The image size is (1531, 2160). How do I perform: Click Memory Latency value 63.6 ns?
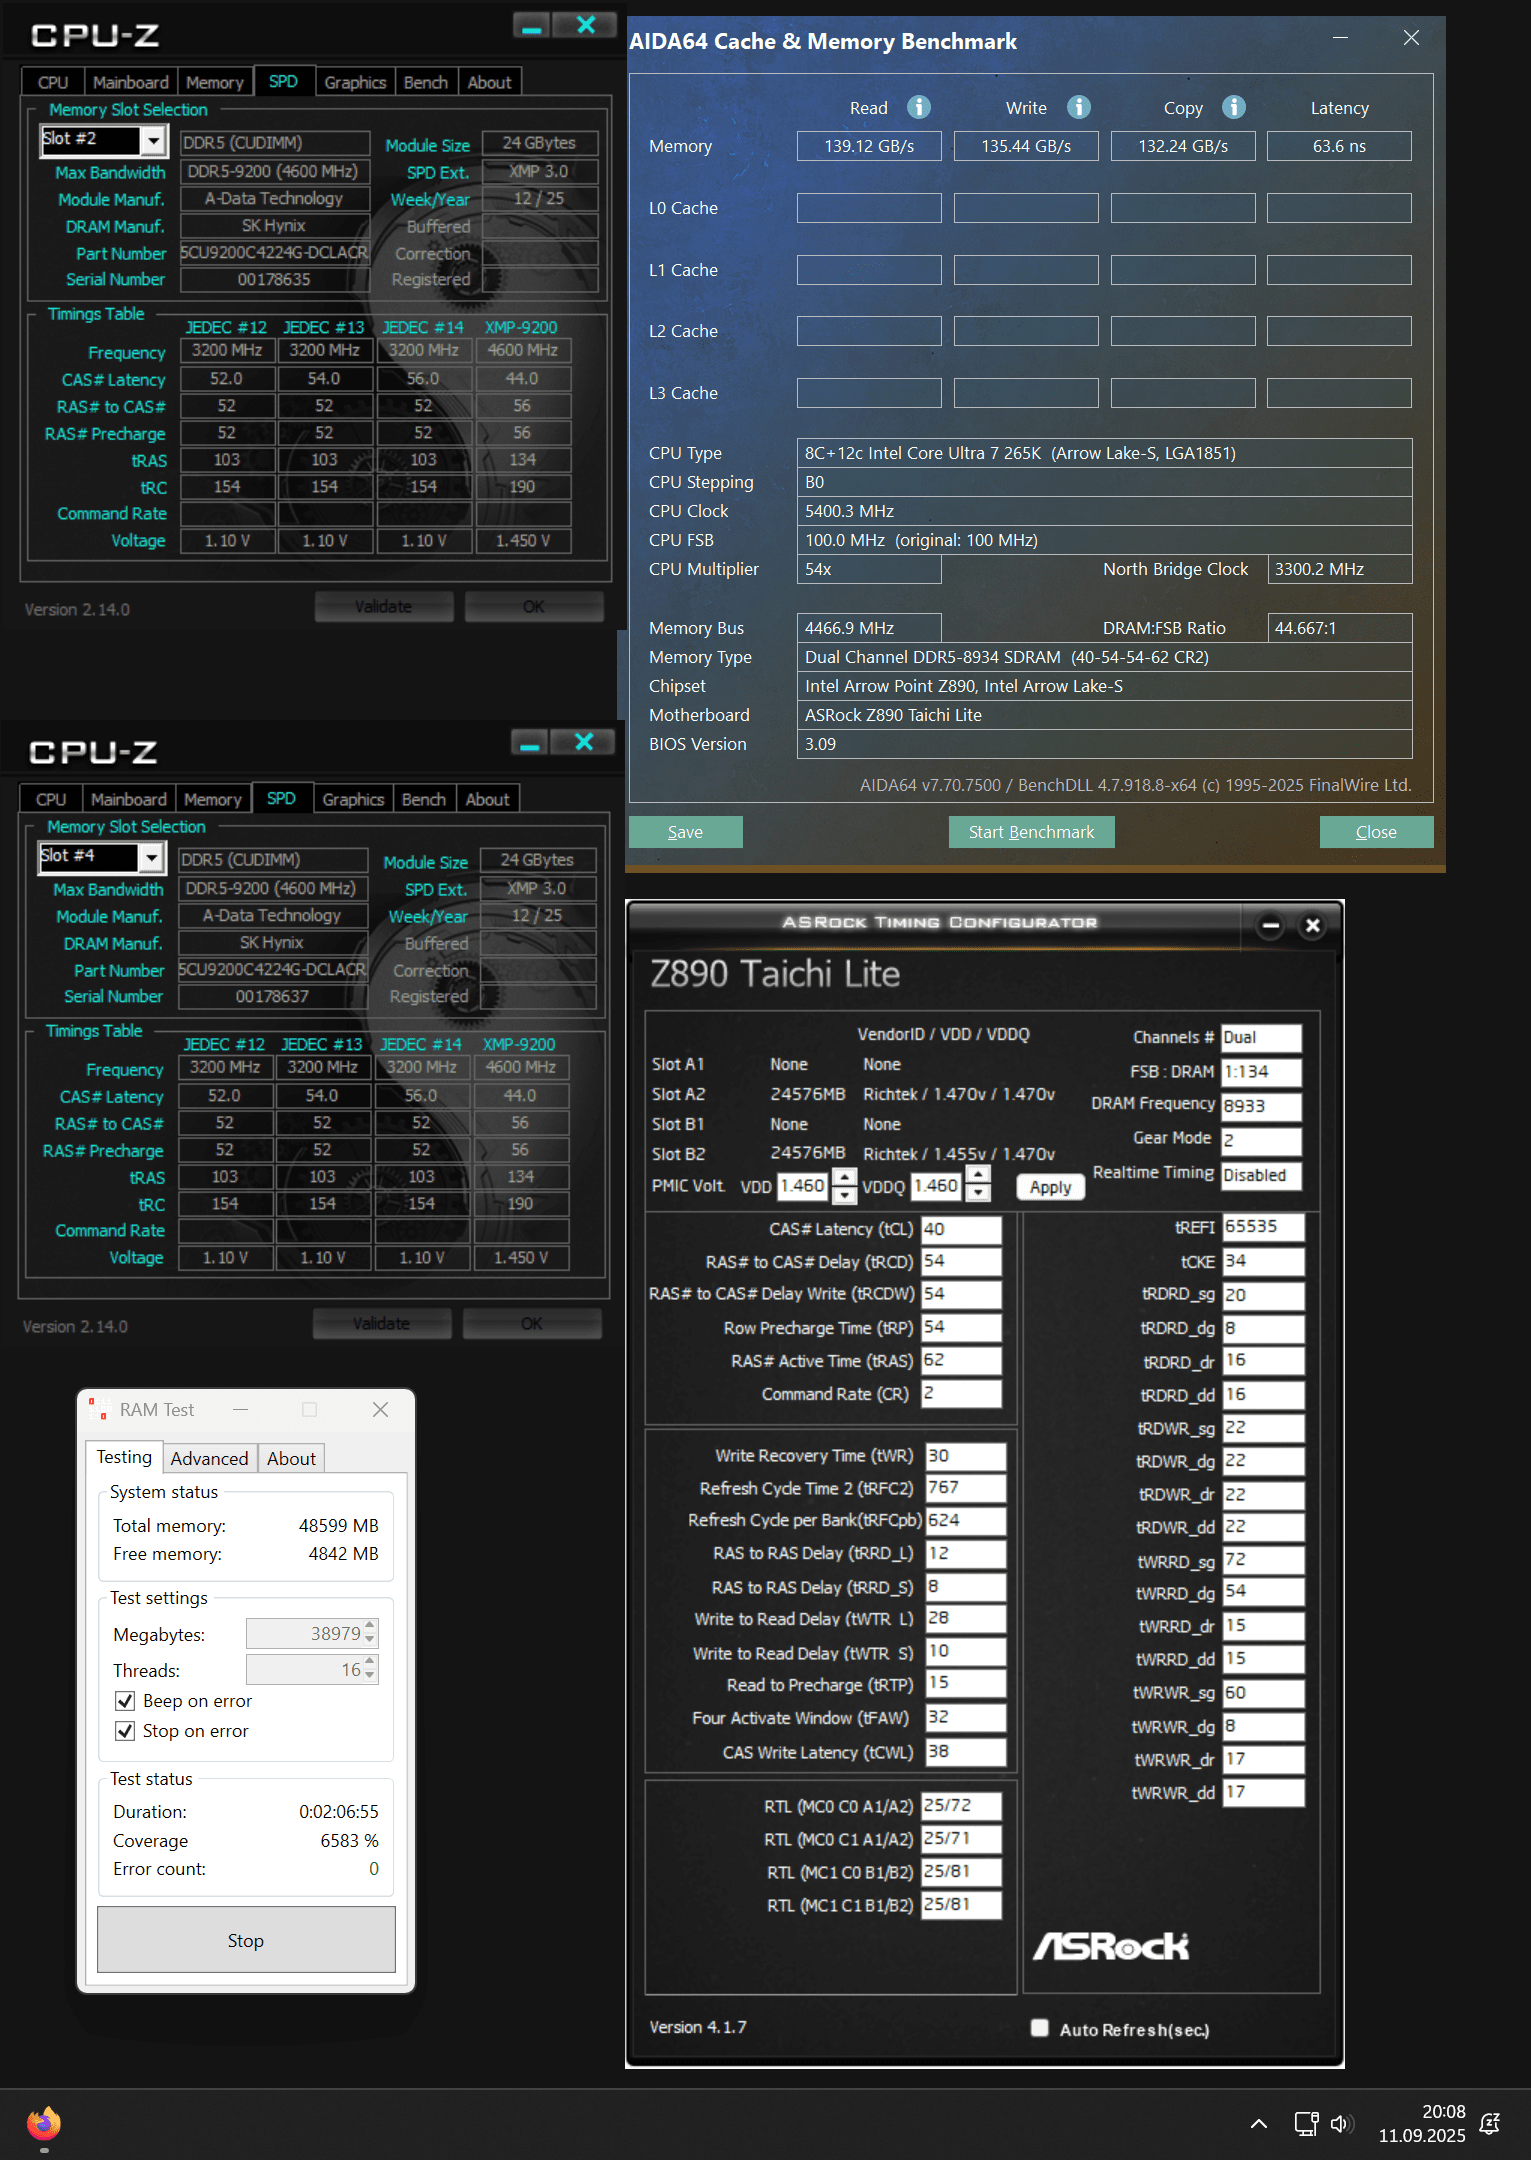coord(1339,146)
